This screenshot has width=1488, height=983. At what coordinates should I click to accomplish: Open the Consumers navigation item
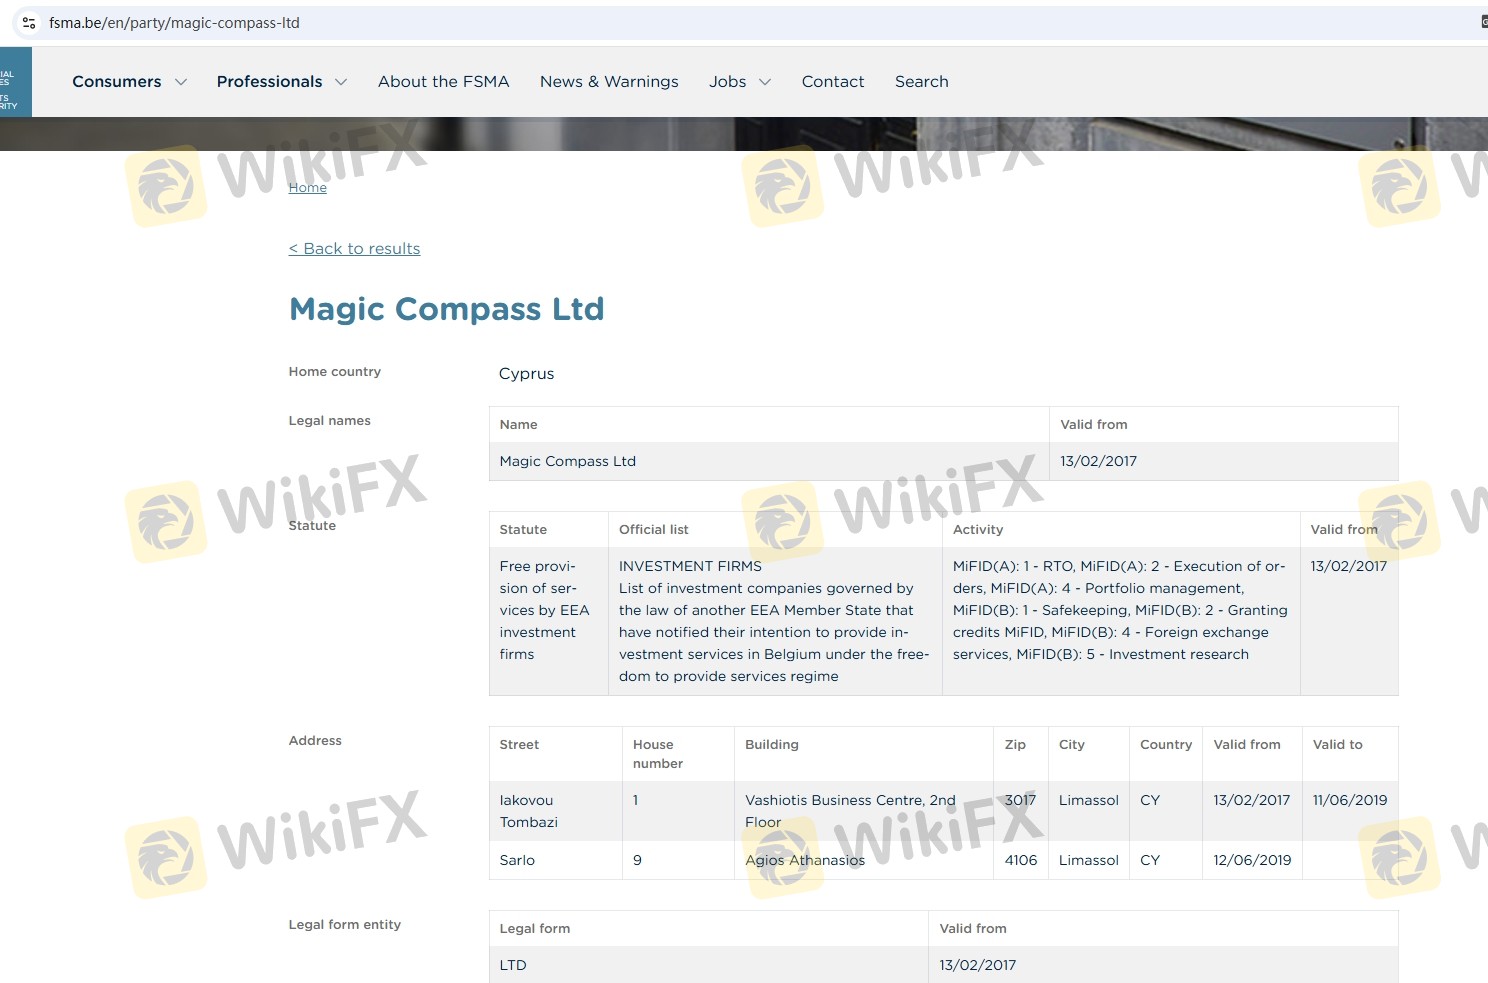(117, 82)
